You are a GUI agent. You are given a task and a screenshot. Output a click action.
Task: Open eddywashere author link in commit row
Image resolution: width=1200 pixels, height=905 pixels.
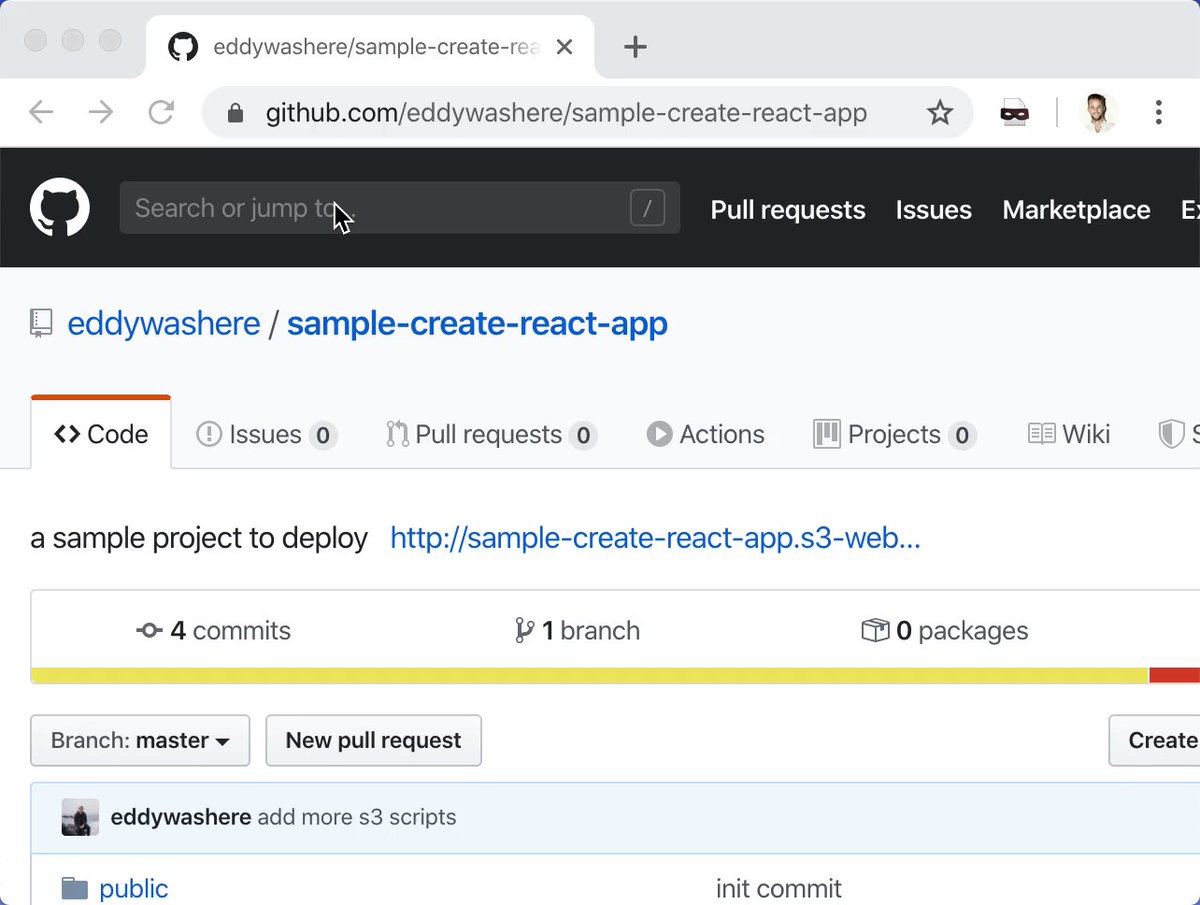181,817
